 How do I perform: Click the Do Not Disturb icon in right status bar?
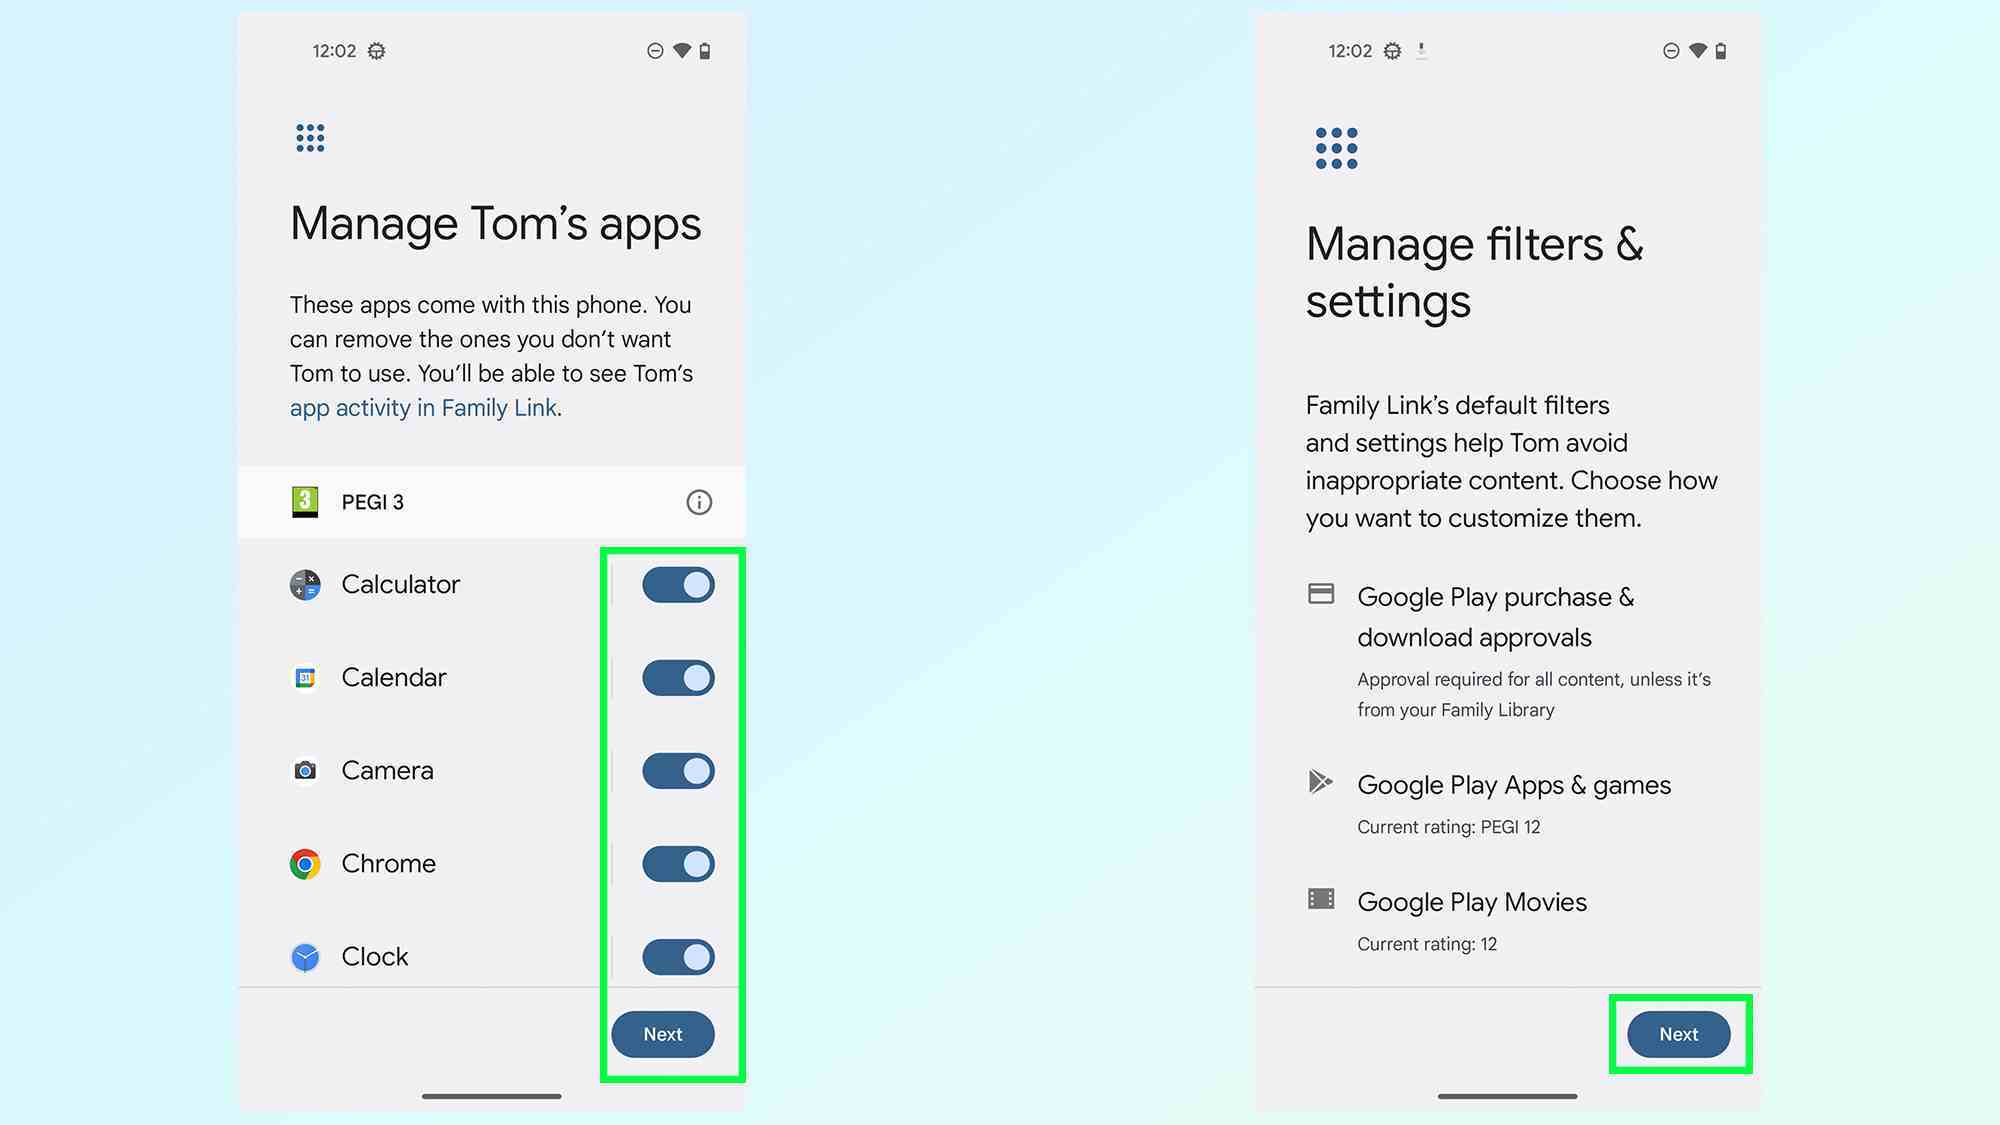[x=1671, y=51]
